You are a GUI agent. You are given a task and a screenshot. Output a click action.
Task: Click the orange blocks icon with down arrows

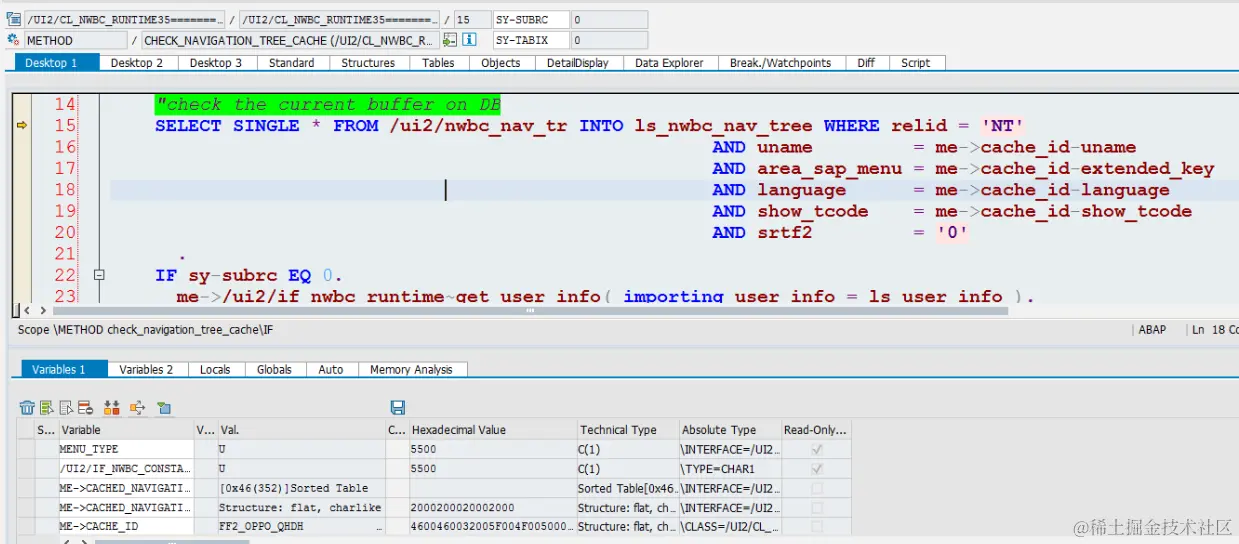pos(112,407)
